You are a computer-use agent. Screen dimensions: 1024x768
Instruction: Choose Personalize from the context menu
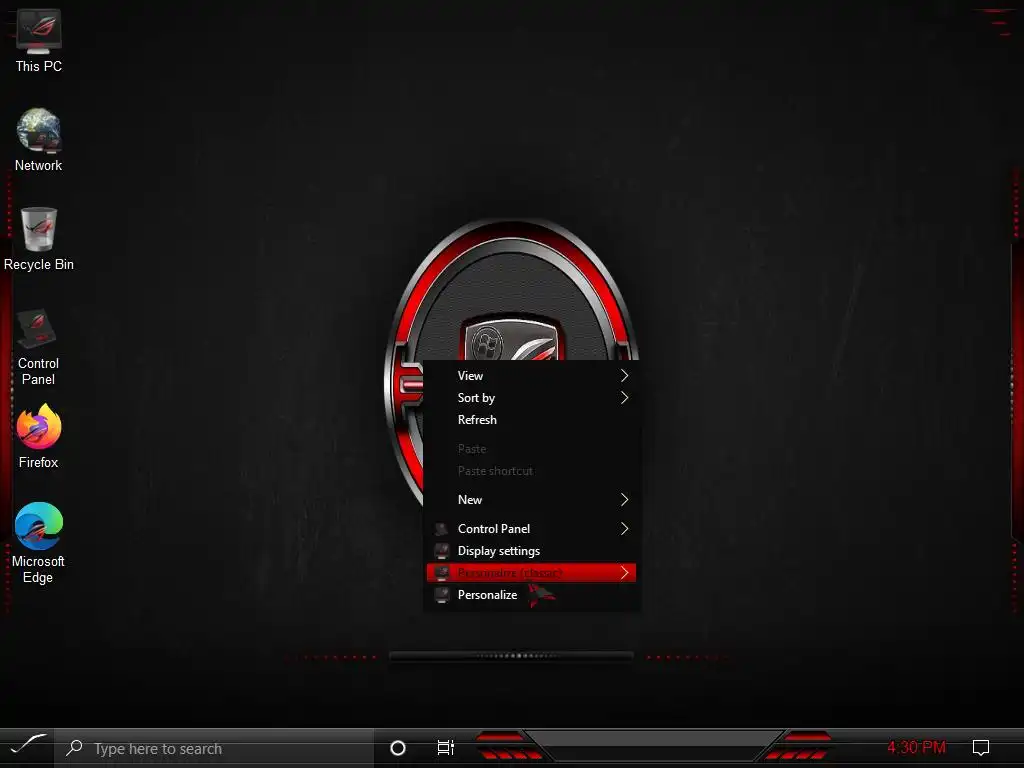click(531, 595)
